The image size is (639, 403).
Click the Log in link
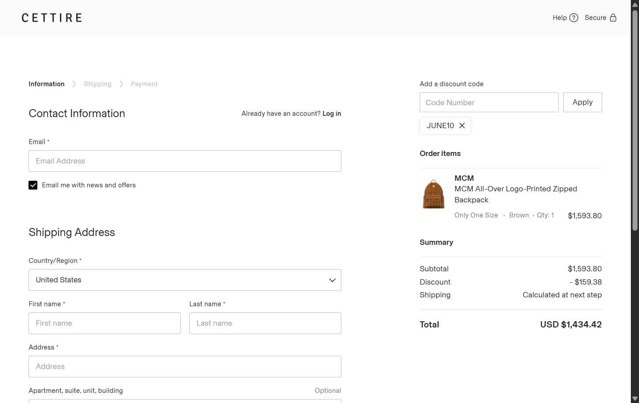[331, 114]
